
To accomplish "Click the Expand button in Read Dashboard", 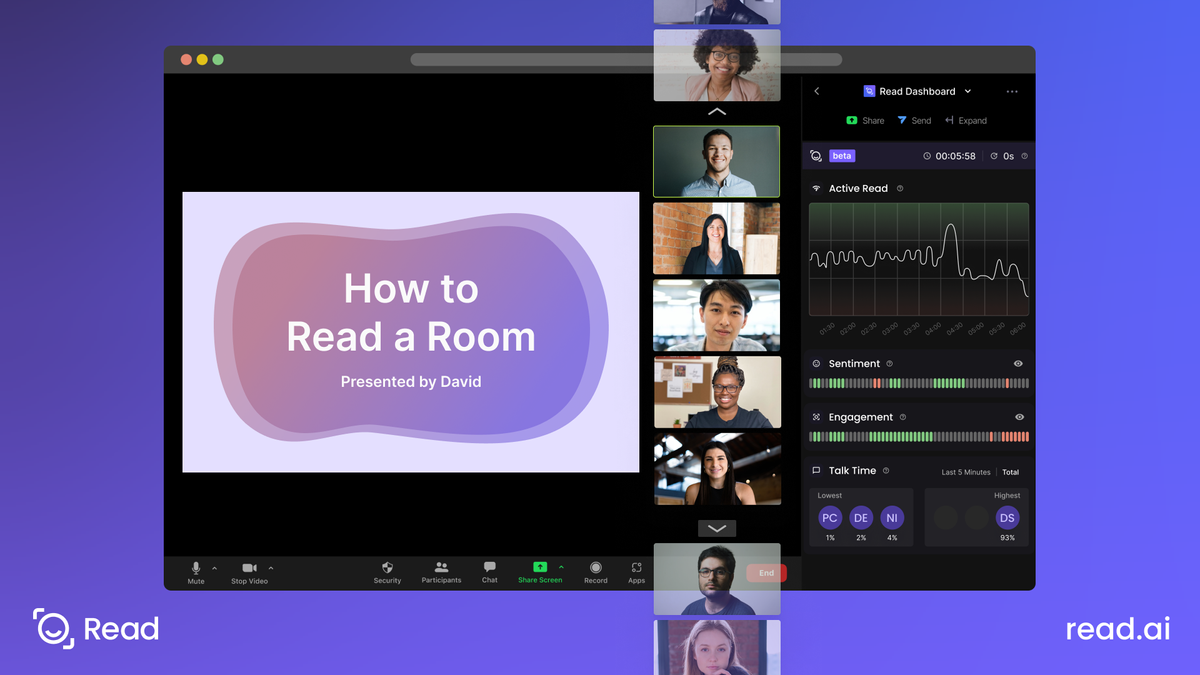I will [x=966, y=120].
